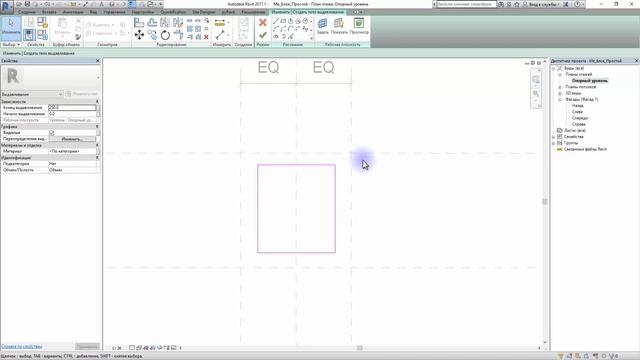Open the Вставка ribbon tab

click(49, 12)
